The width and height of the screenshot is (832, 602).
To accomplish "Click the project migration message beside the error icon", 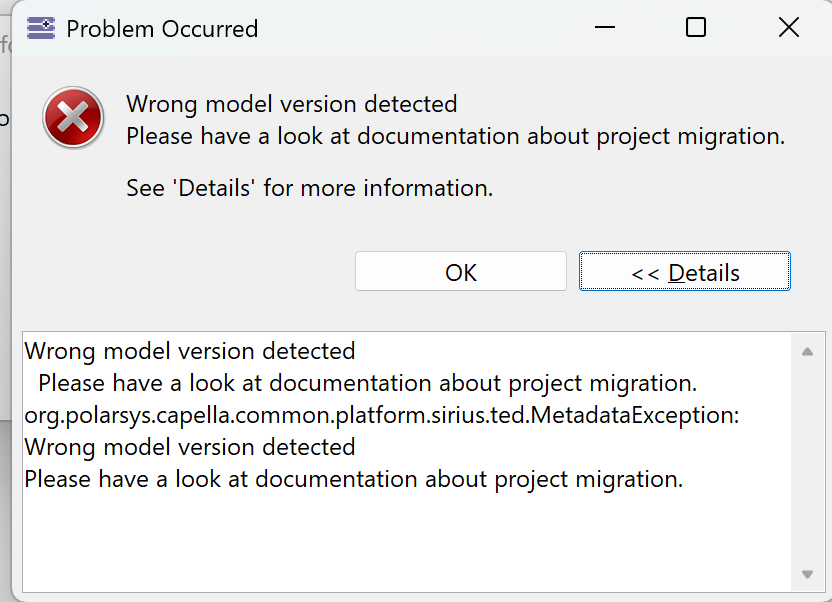I will tap(455, 136).
